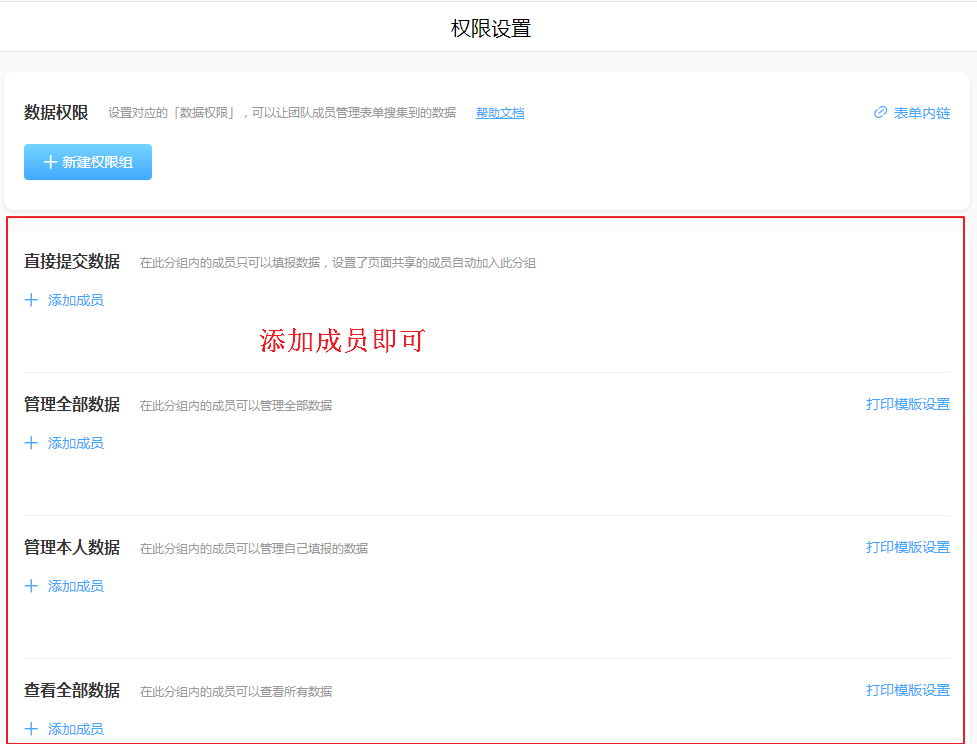Click plus icon under 管理全部数据 section

pos(31,443)
